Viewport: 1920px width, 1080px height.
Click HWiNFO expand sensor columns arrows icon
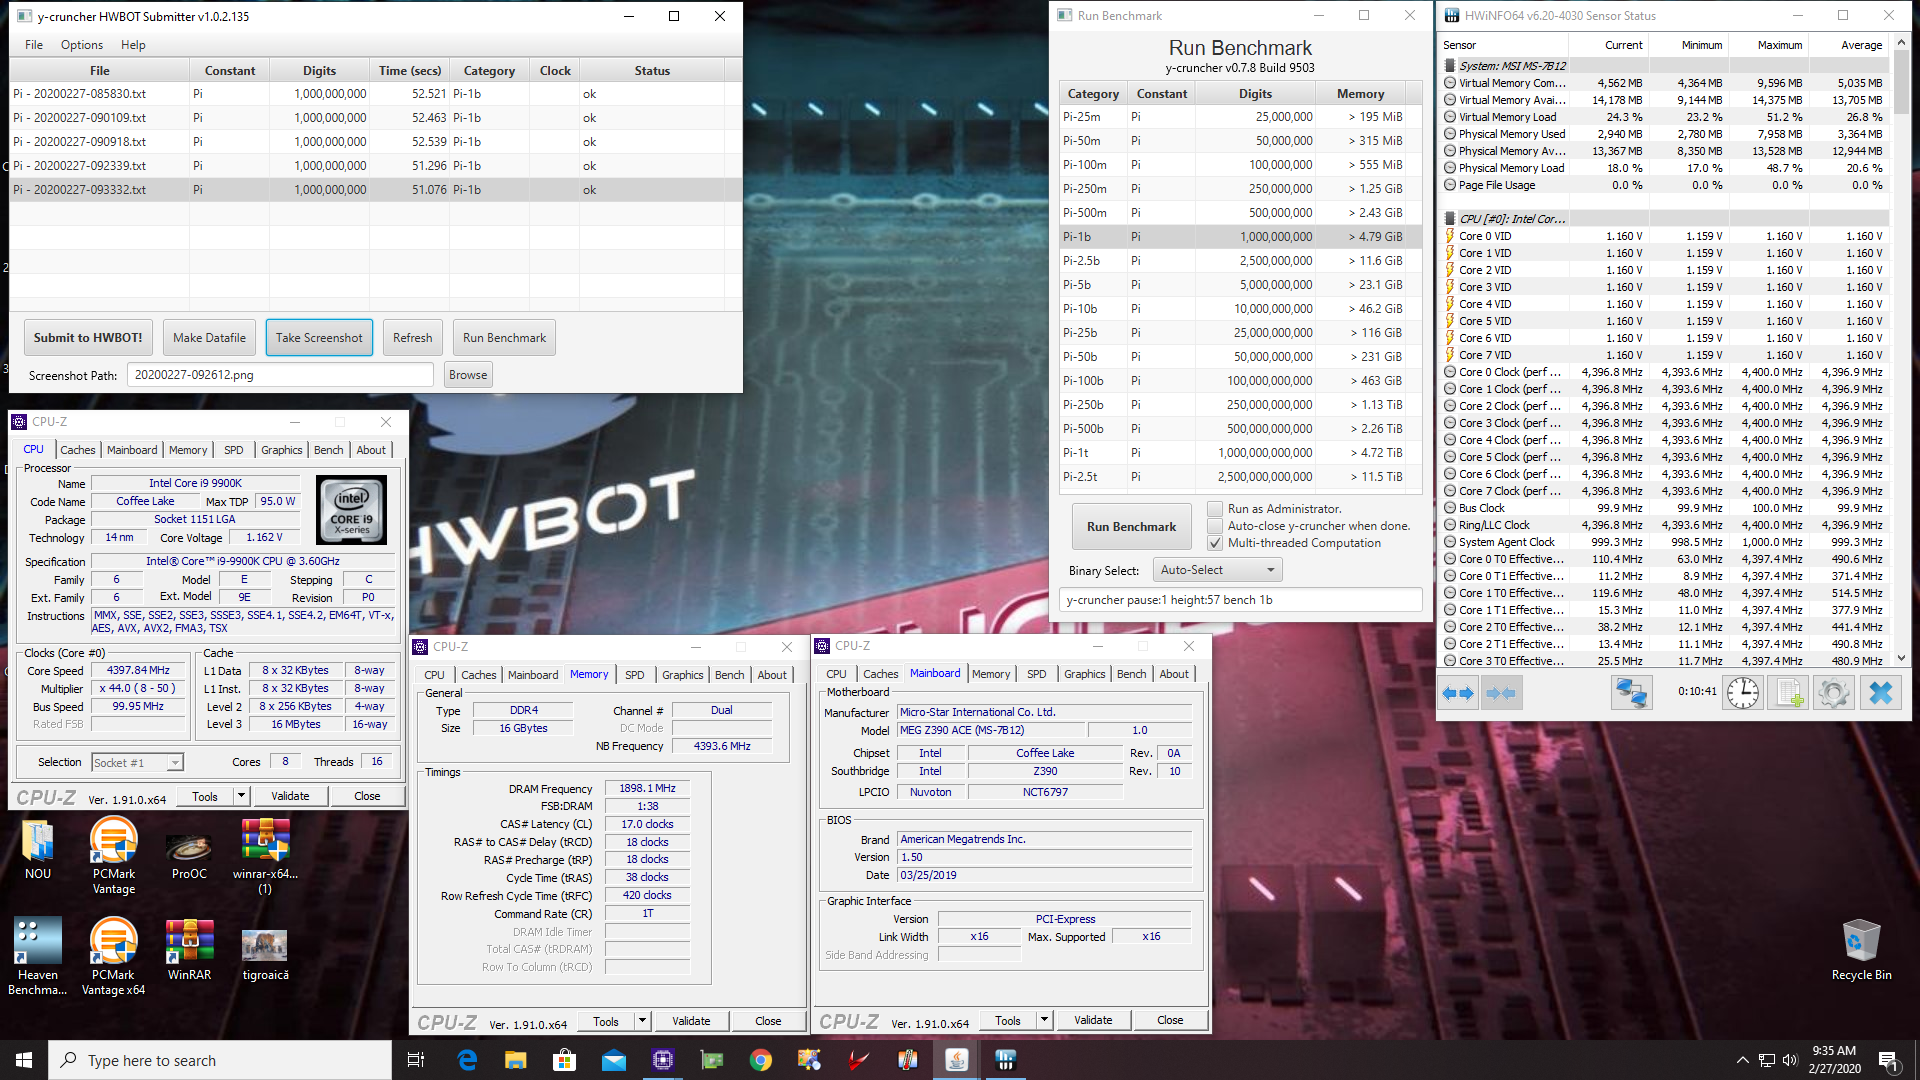pos(1459,693)
